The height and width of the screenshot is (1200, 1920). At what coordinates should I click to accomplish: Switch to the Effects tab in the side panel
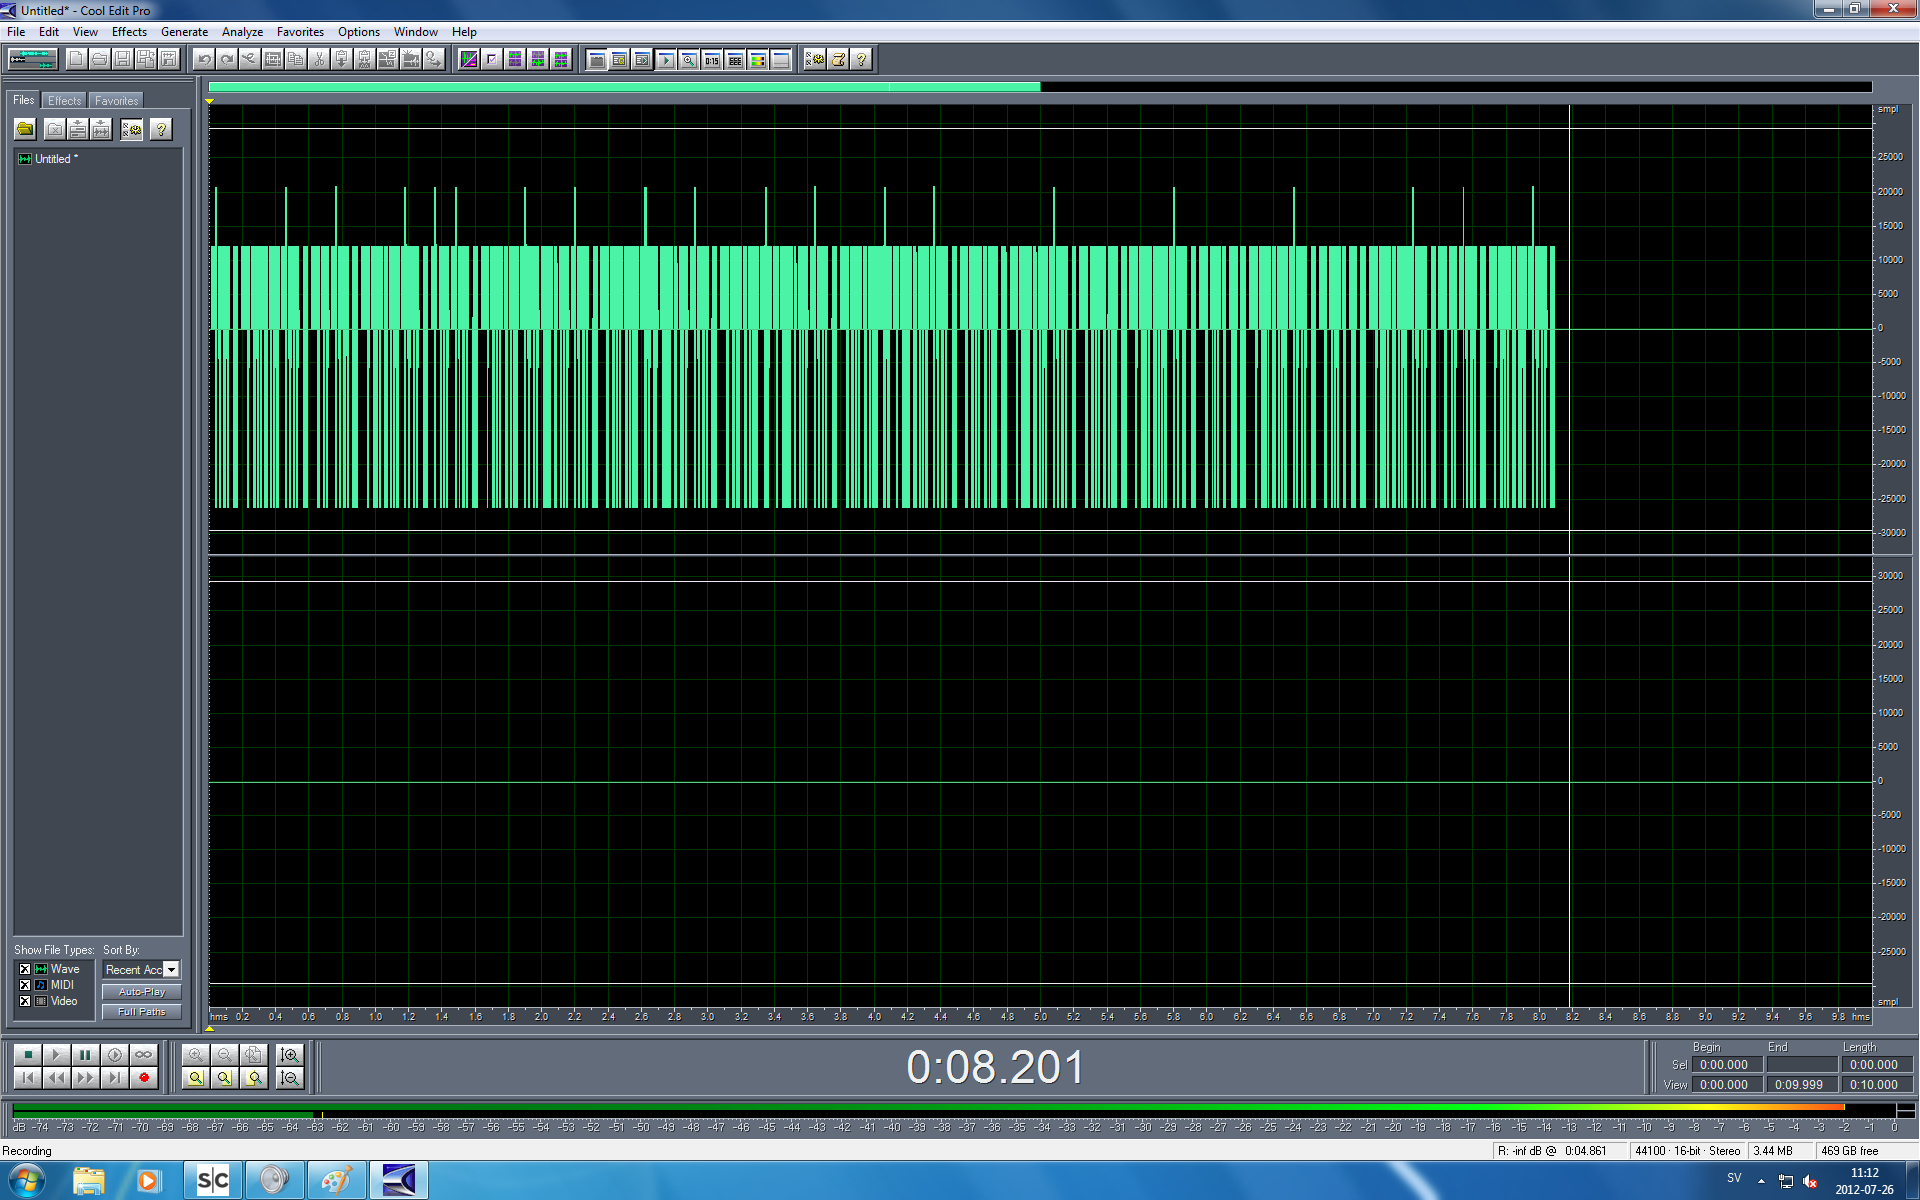[65, 101]
